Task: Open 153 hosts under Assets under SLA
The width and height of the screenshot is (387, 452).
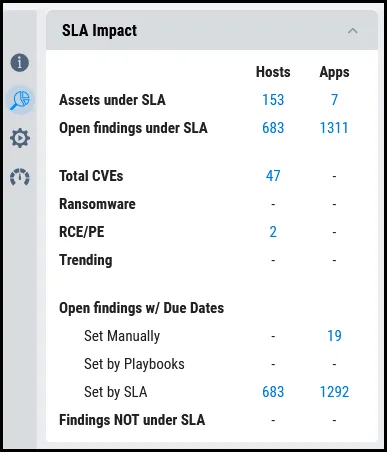Action: click(273, 100)
